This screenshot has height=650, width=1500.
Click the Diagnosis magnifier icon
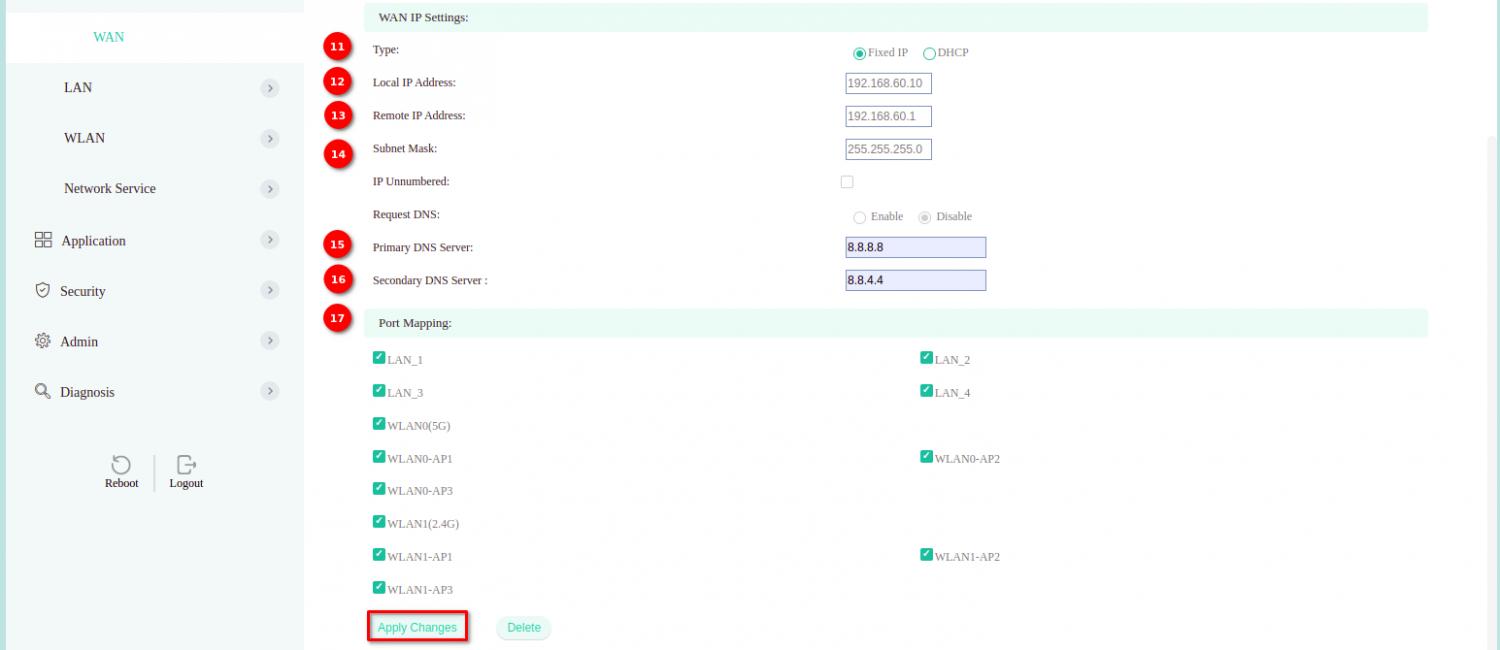click(42, 391)
